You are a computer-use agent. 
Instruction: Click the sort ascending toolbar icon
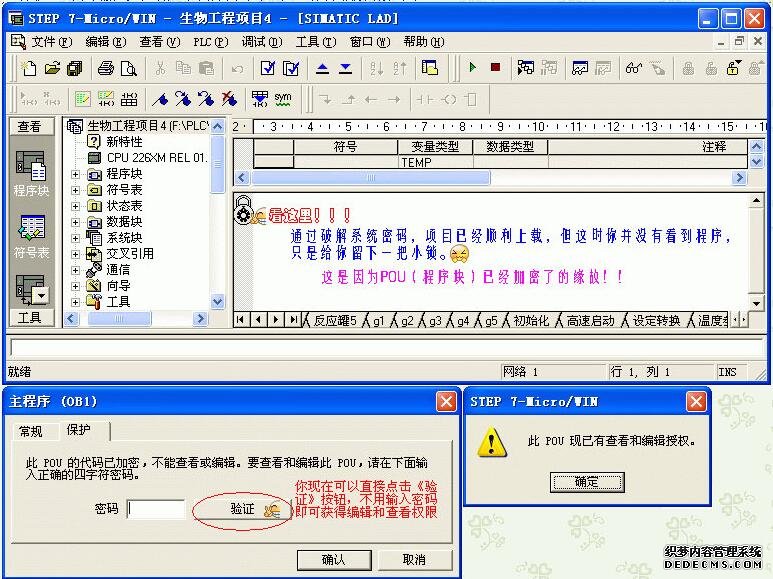pos(377,68)
